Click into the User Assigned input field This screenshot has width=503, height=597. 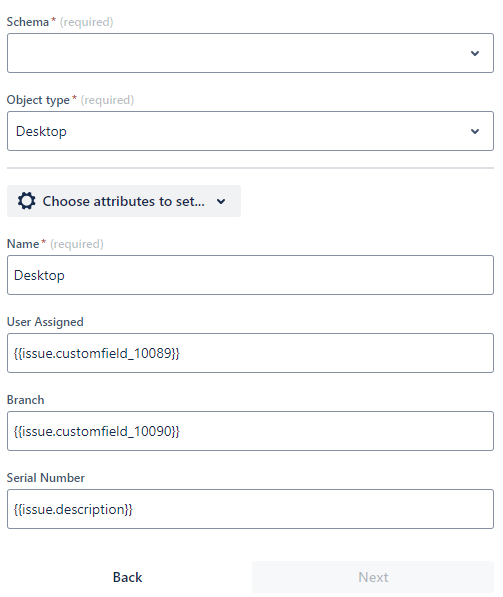250,353
